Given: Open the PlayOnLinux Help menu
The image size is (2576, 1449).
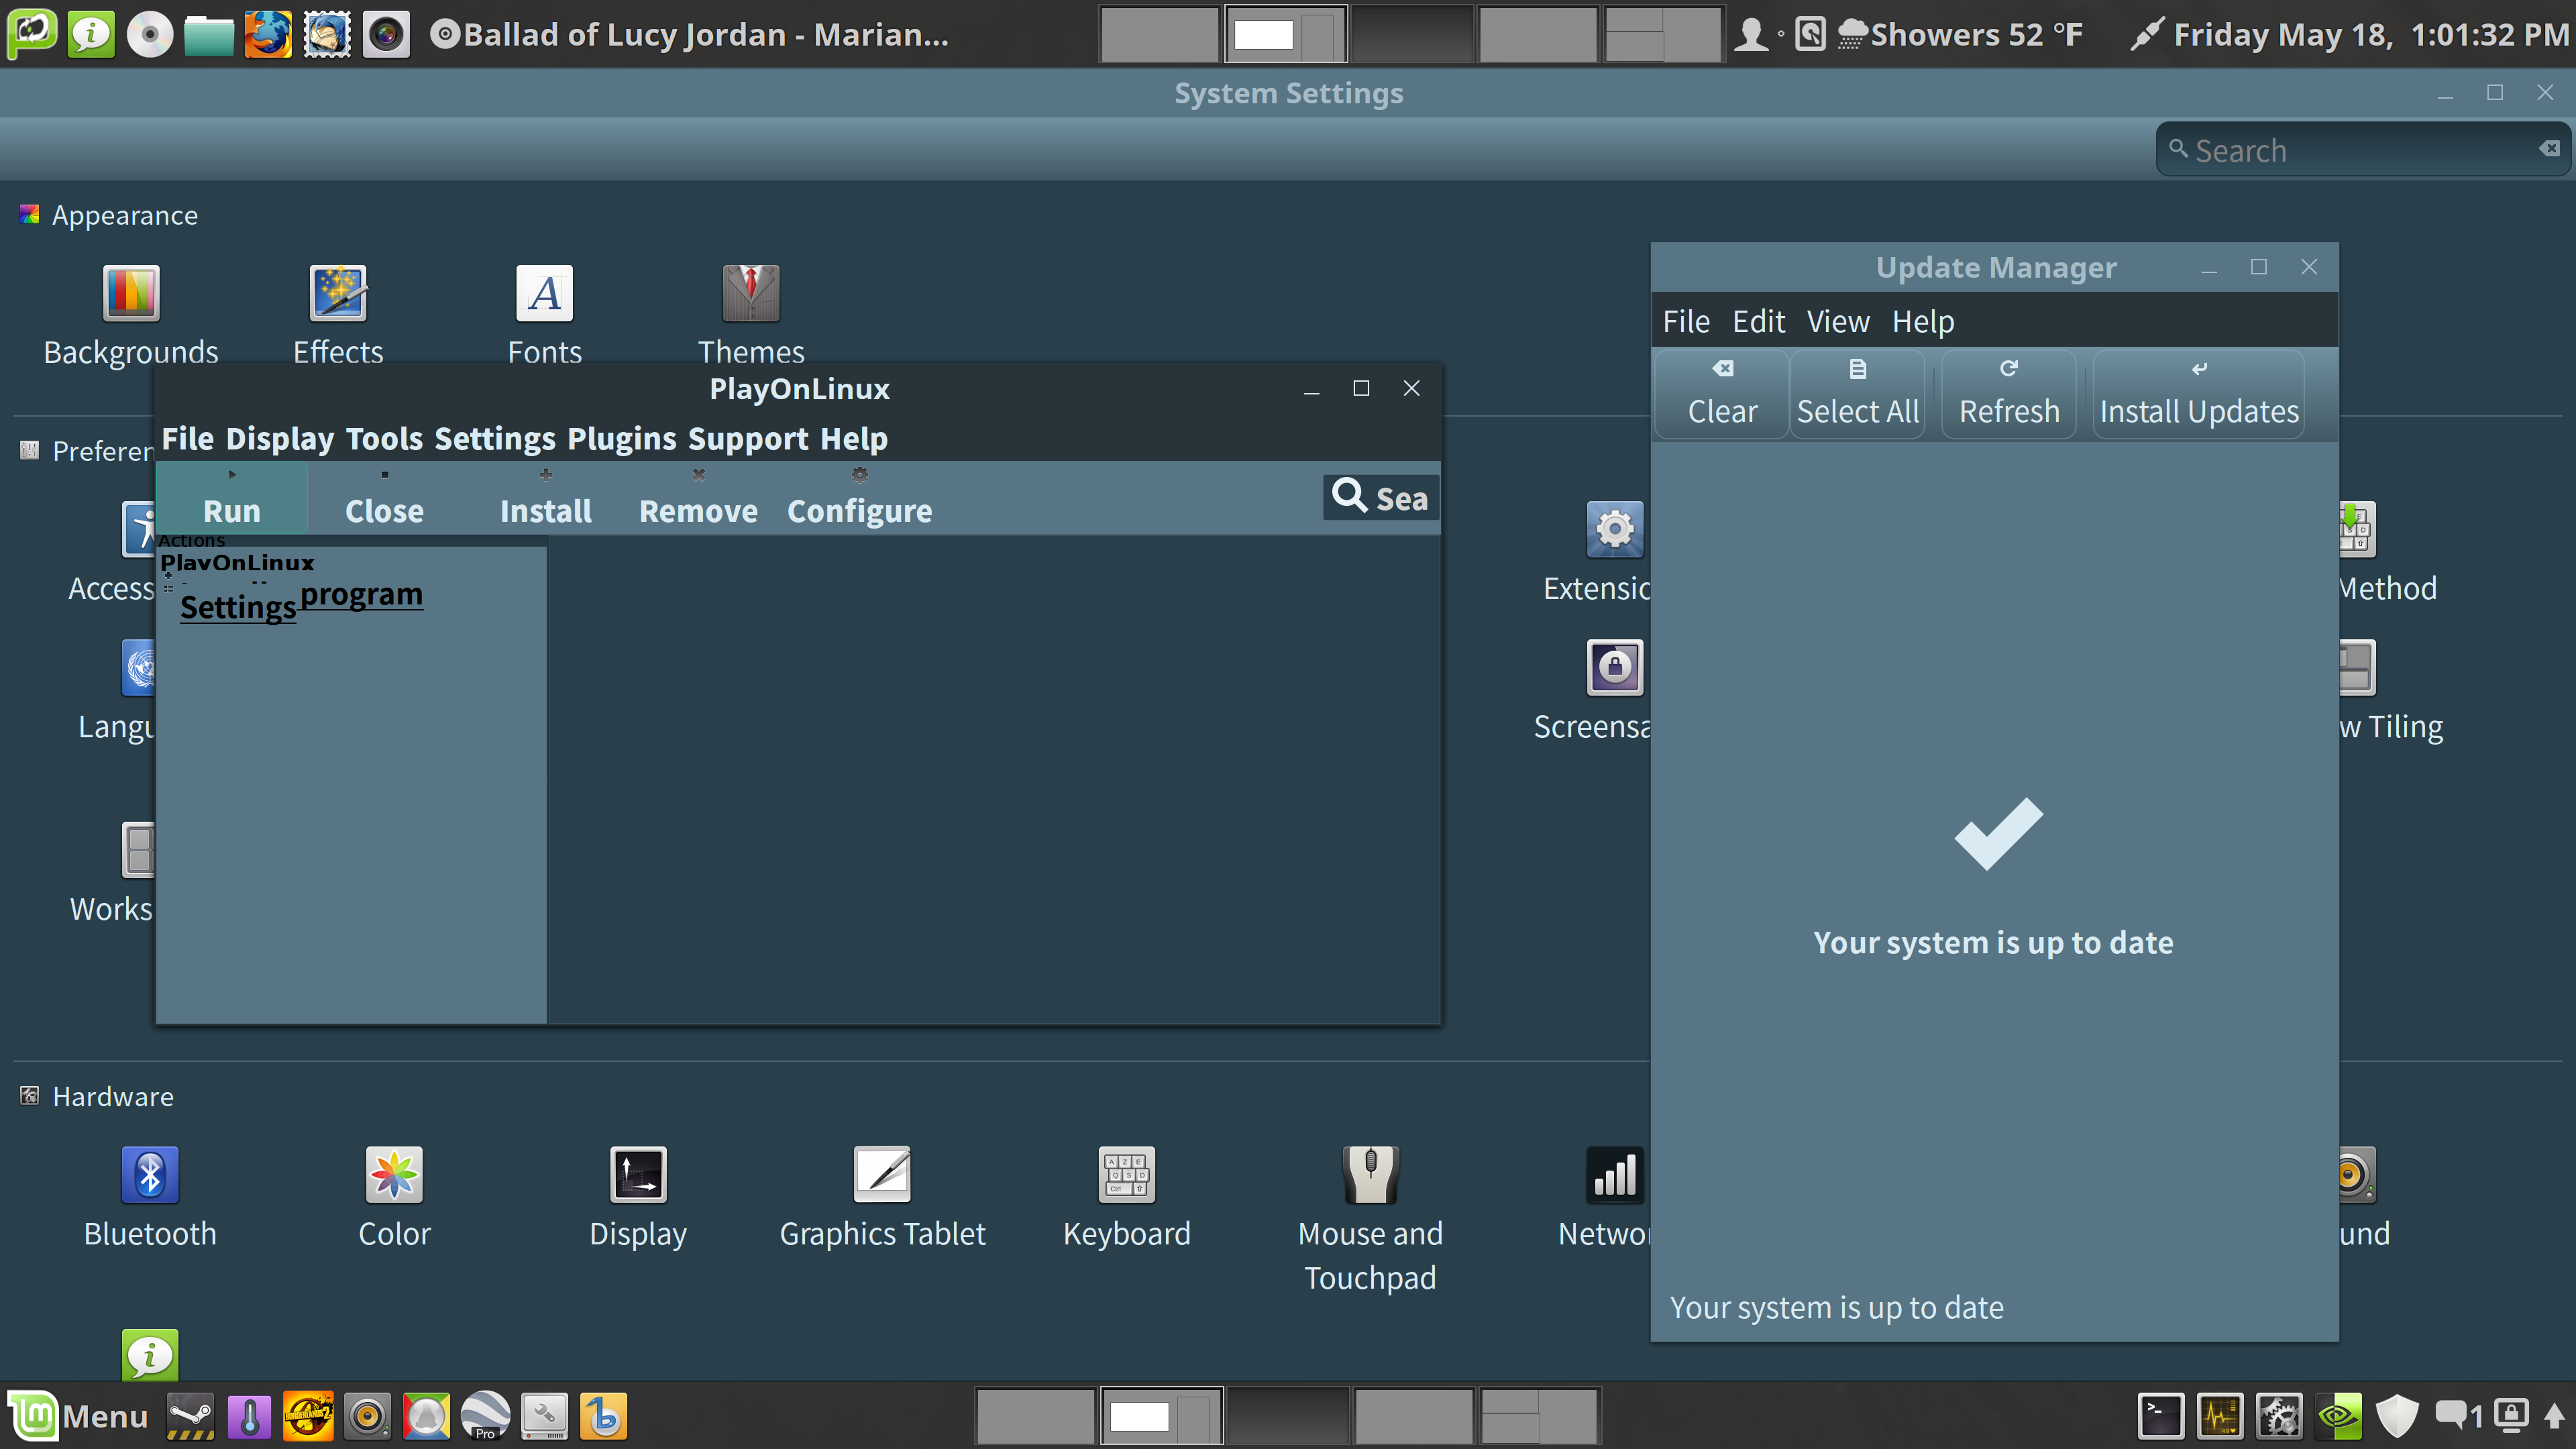Looking at the screenshot, I should pyautogui.click(x=854, y=438).
